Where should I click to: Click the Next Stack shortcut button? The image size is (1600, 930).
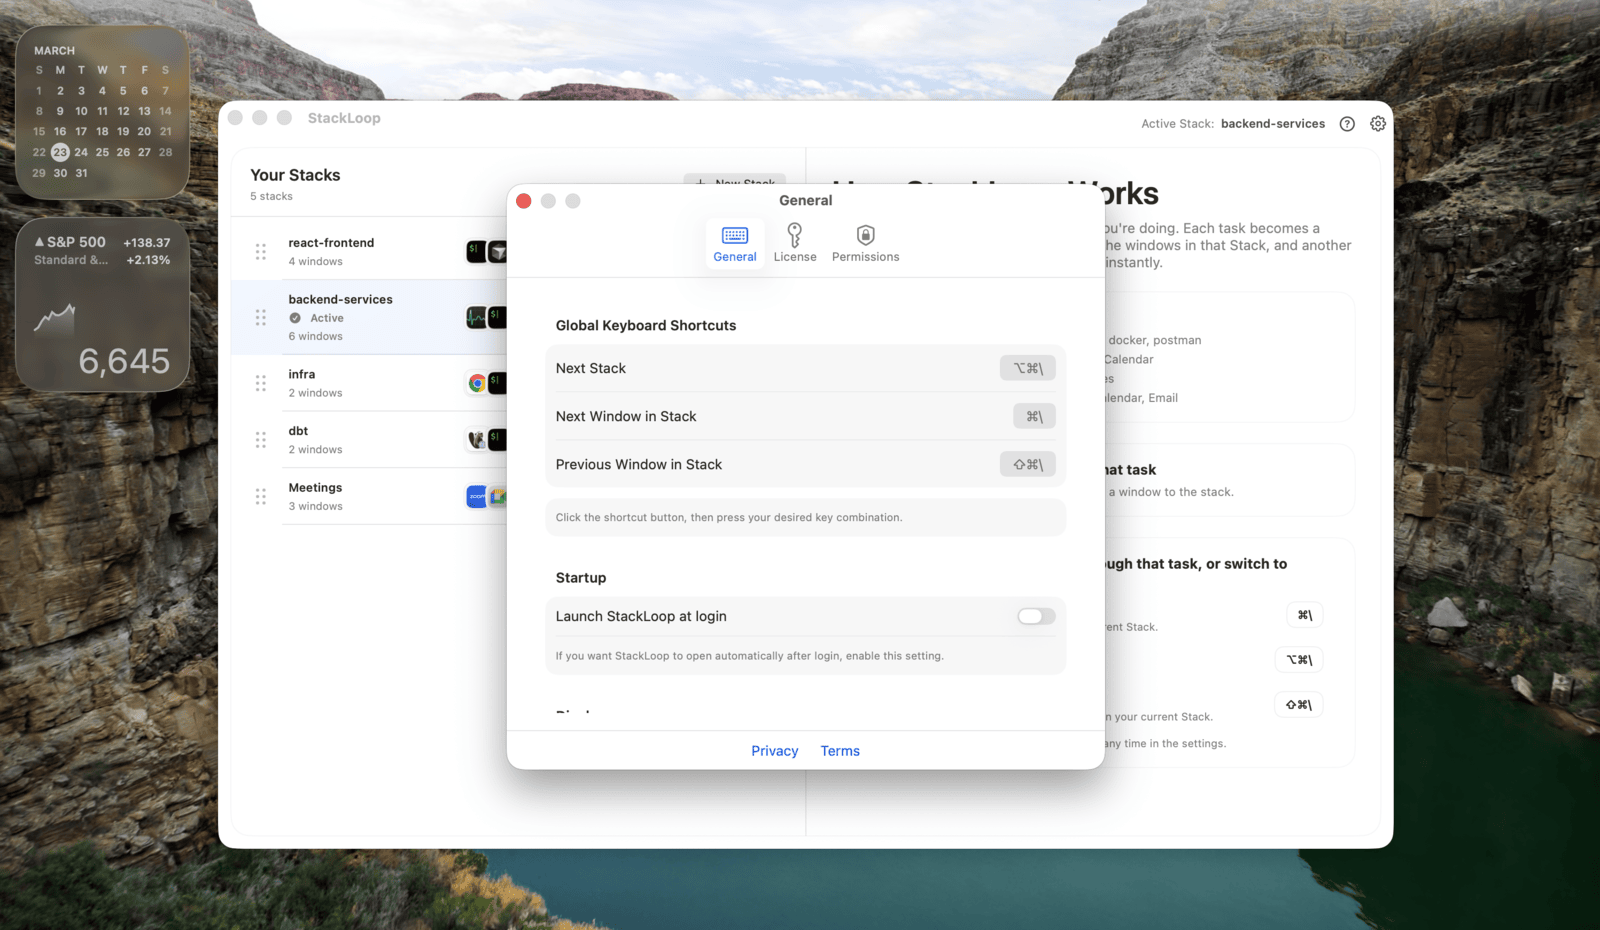[x=1028, y=367]
